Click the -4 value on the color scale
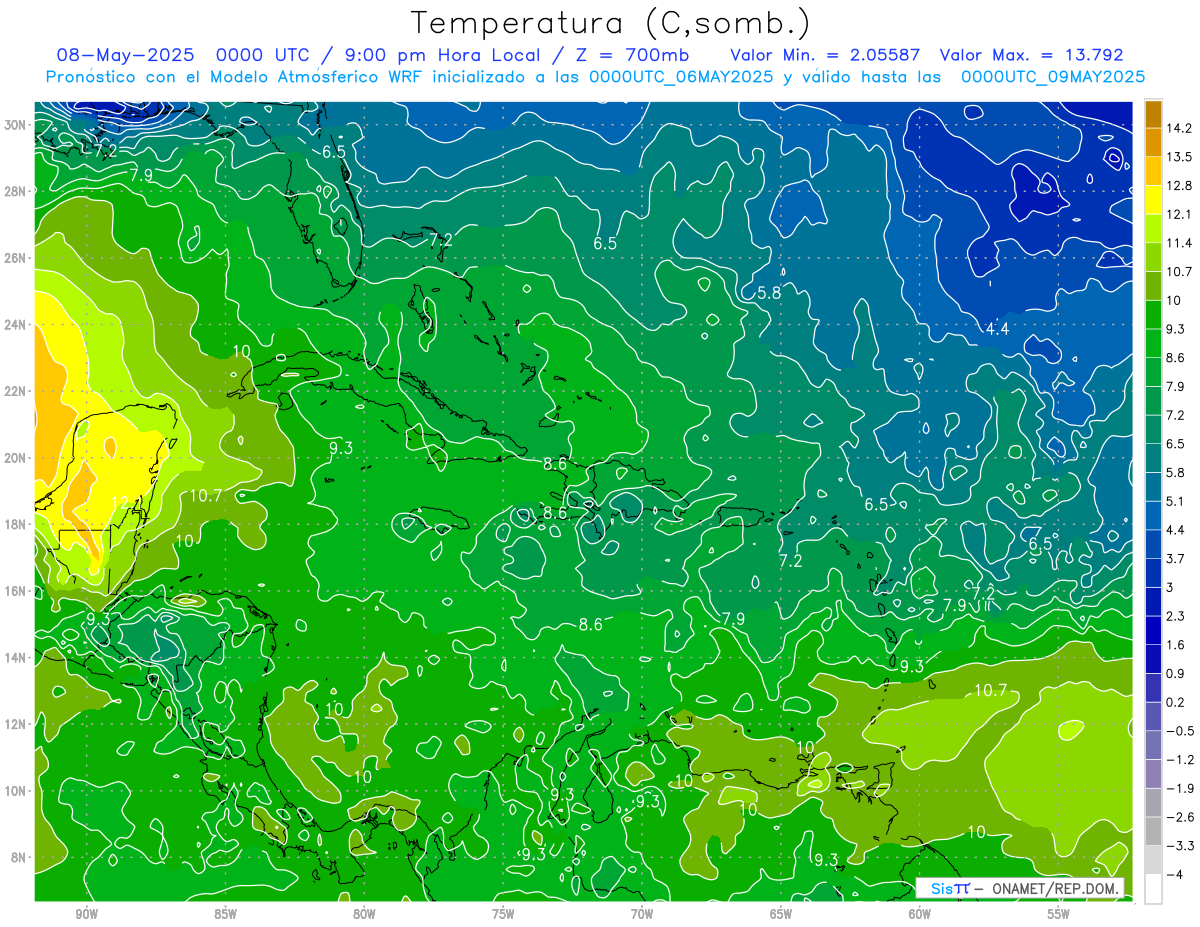The image size is (1200, 927). pyautogui.click(x=1175, y=874)
